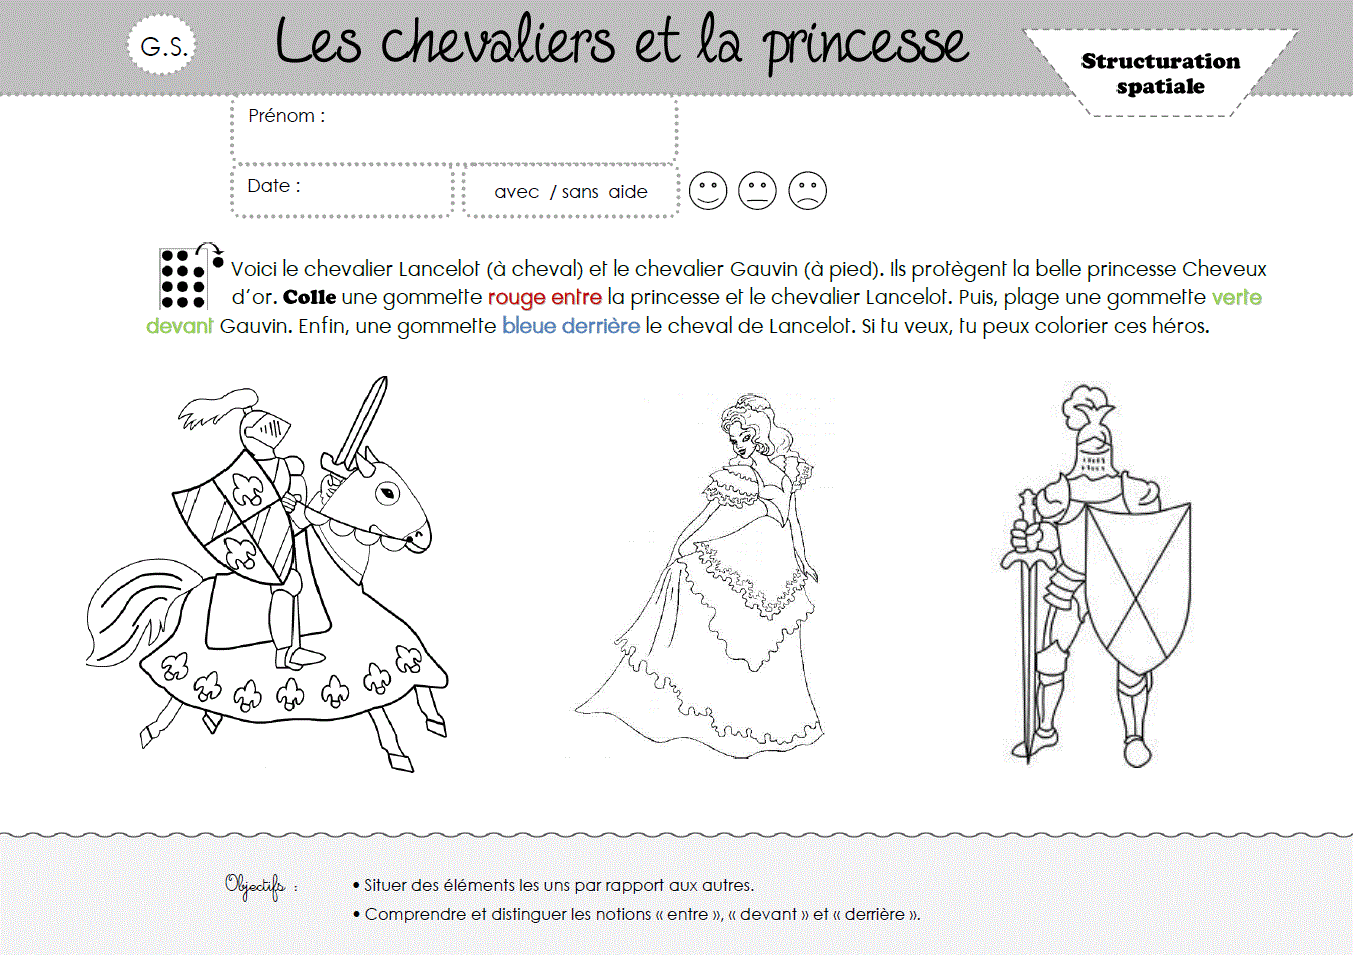
Task: Click the Structuration spatiale label
Action: (x=1160, y=73)
